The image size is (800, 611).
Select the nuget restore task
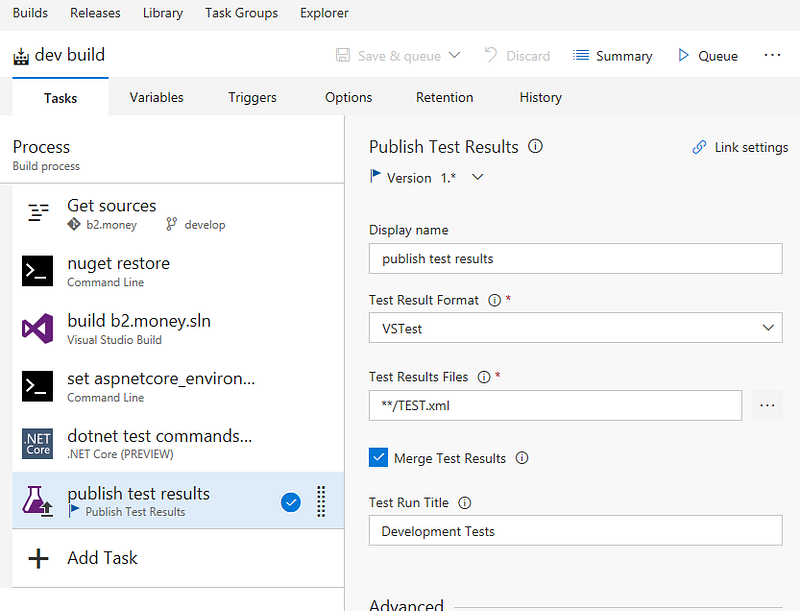[x=178, y=271]
